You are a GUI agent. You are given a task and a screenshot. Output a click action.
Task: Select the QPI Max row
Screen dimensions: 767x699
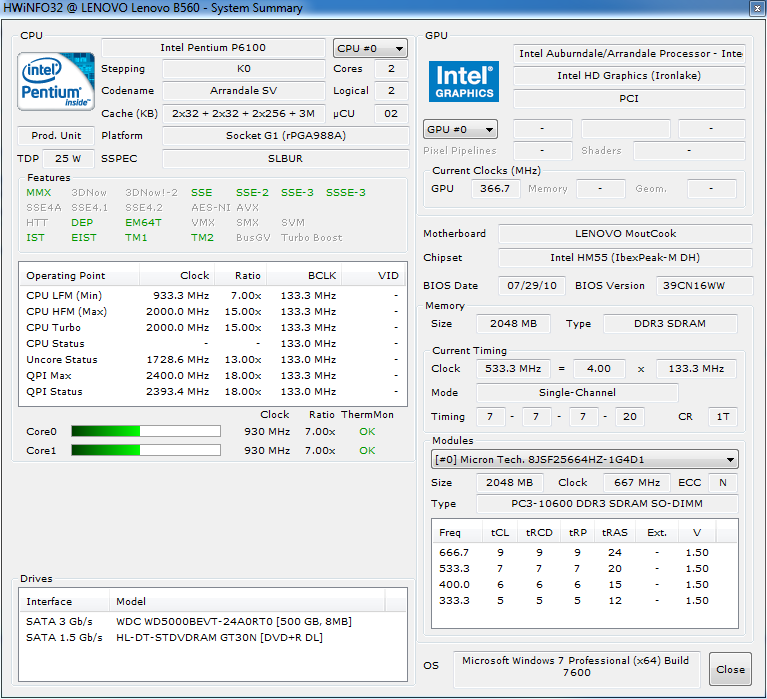(x=213, y=375)
